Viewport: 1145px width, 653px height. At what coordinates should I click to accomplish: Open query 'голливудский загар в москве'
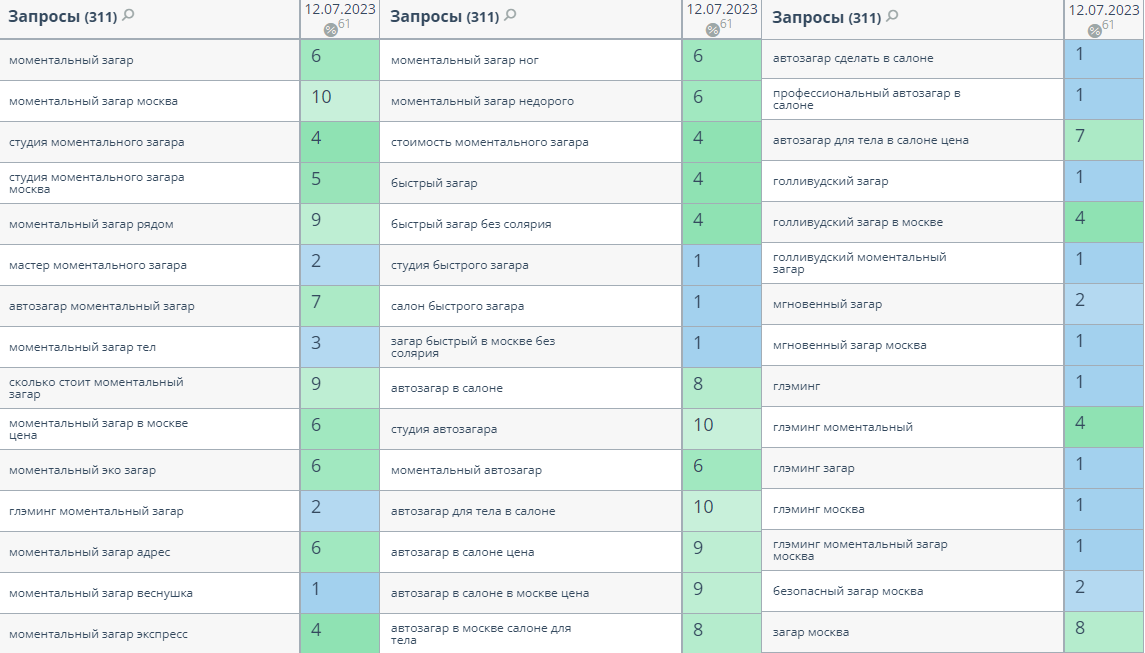click(858, 221)
